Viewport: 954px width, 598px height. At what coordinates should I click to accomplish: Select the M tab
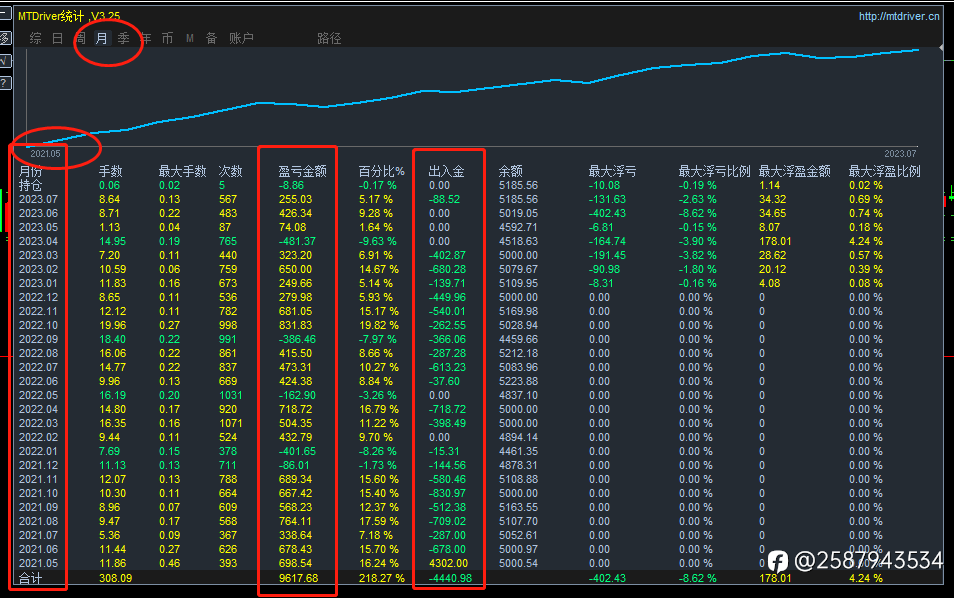click(x=190, y=38)
